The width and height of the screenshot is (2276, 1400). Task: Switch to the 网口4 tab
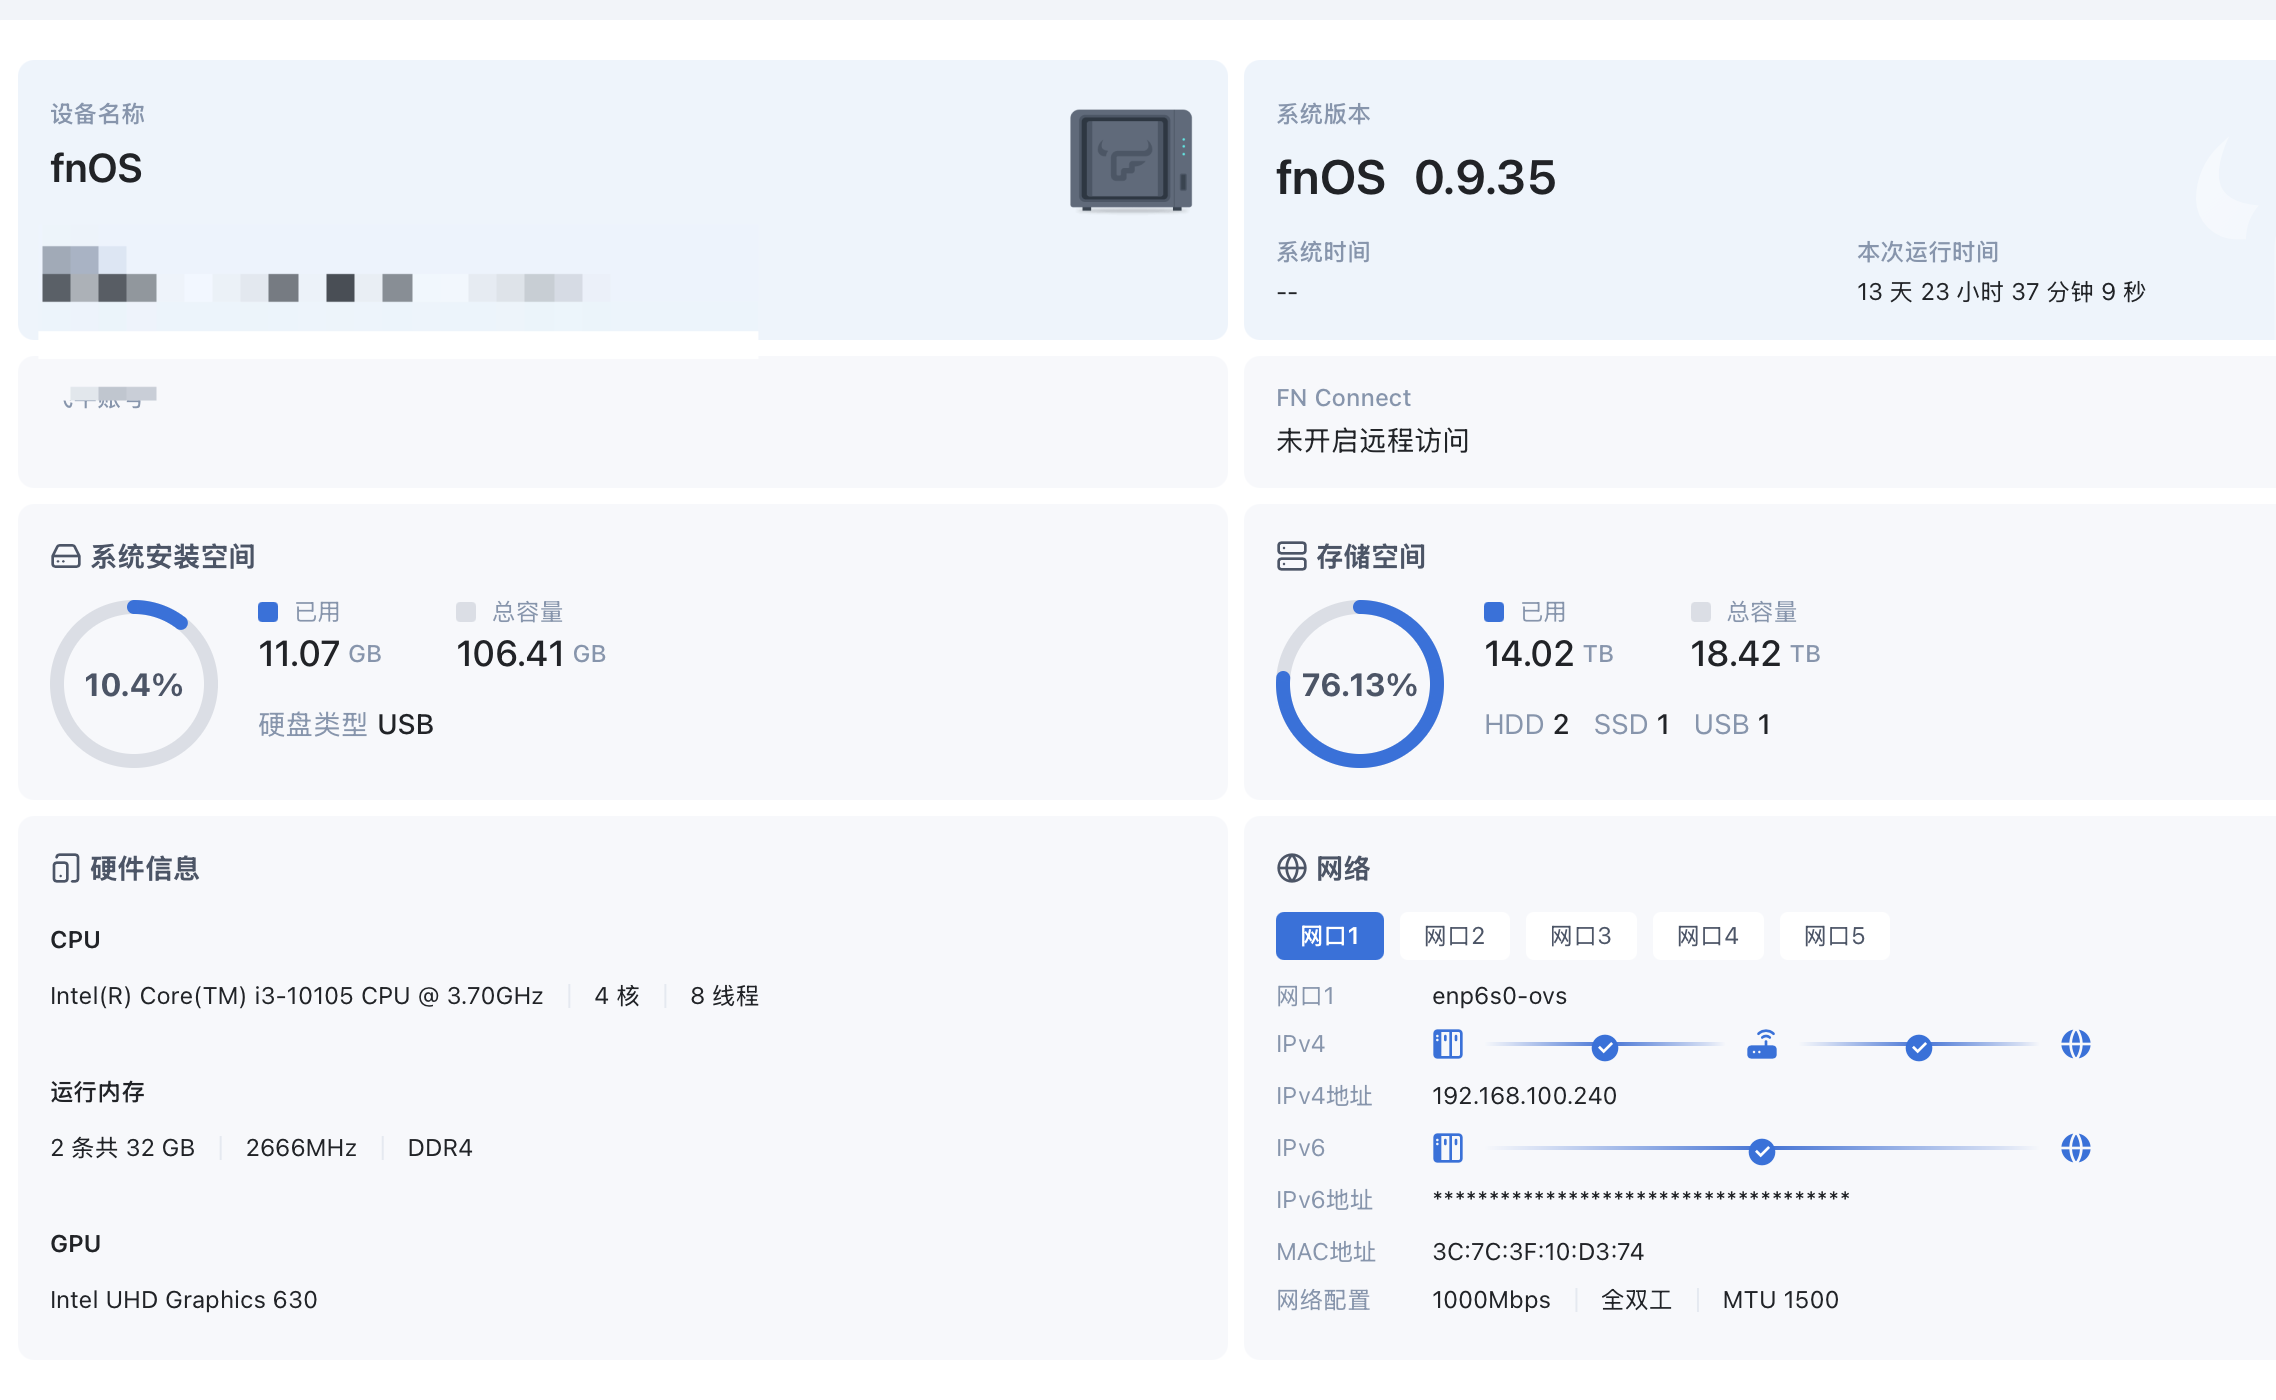(1707, 936)
